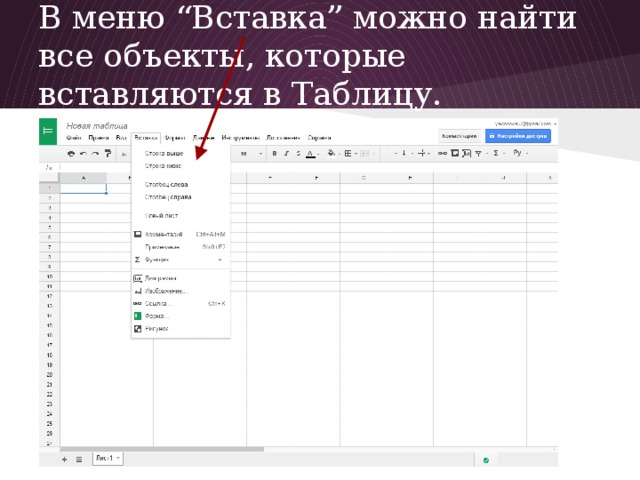Open the input tools Ру button
This screenshot has height=480, width=640.
click(517, 153)
